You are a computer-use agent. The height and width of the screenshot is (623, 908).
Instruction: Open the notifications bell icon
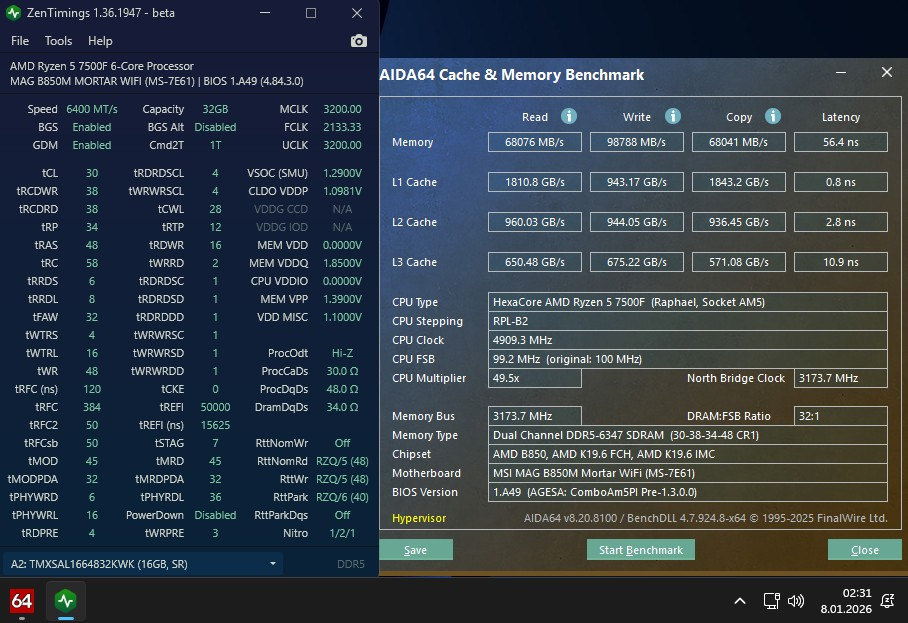click(x=887, y=601)
